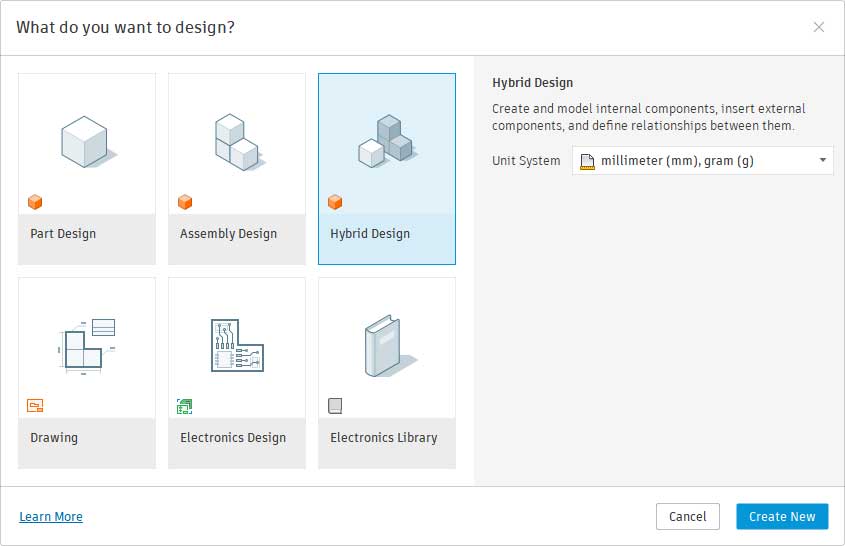Click small green chip badge on Electronics Design
This screenshot has width=845, height=546.
click(x=184, y=406)
